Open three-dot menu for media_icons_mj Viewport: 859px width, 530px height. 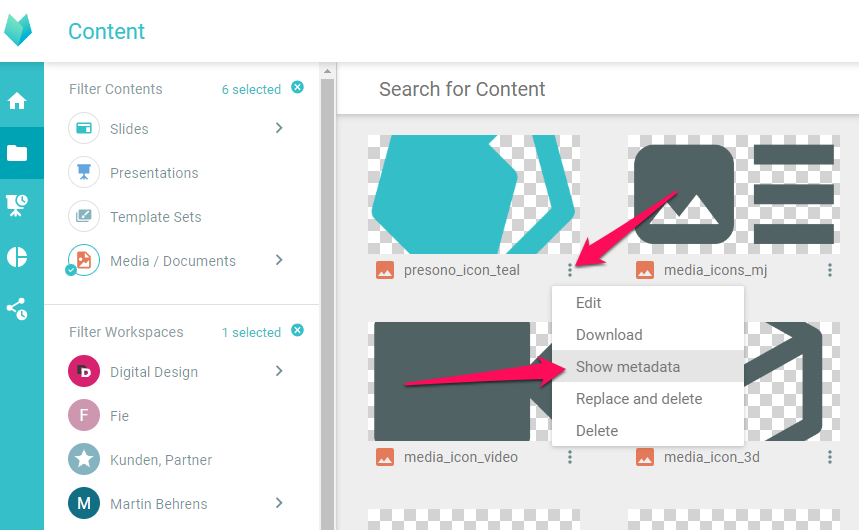click(830, 270)
